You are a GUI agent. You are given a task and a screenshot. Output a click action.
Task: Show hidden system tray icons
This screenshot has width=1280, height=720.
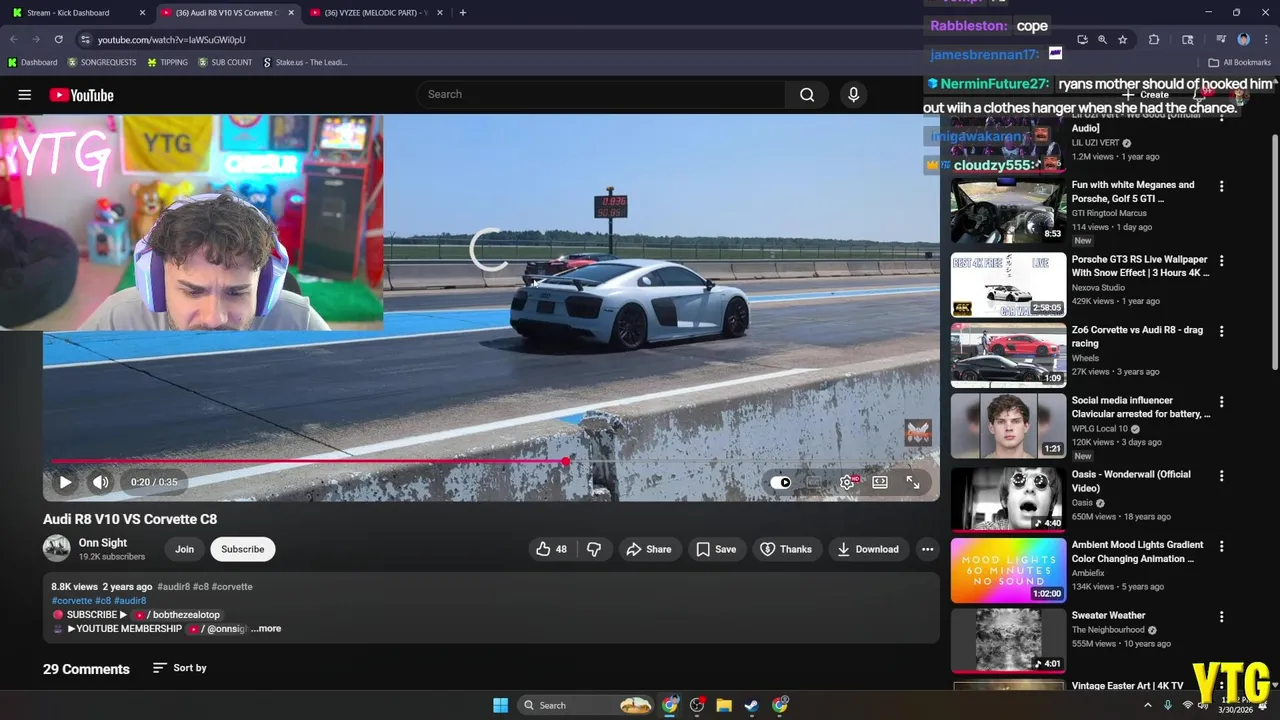1147,705
